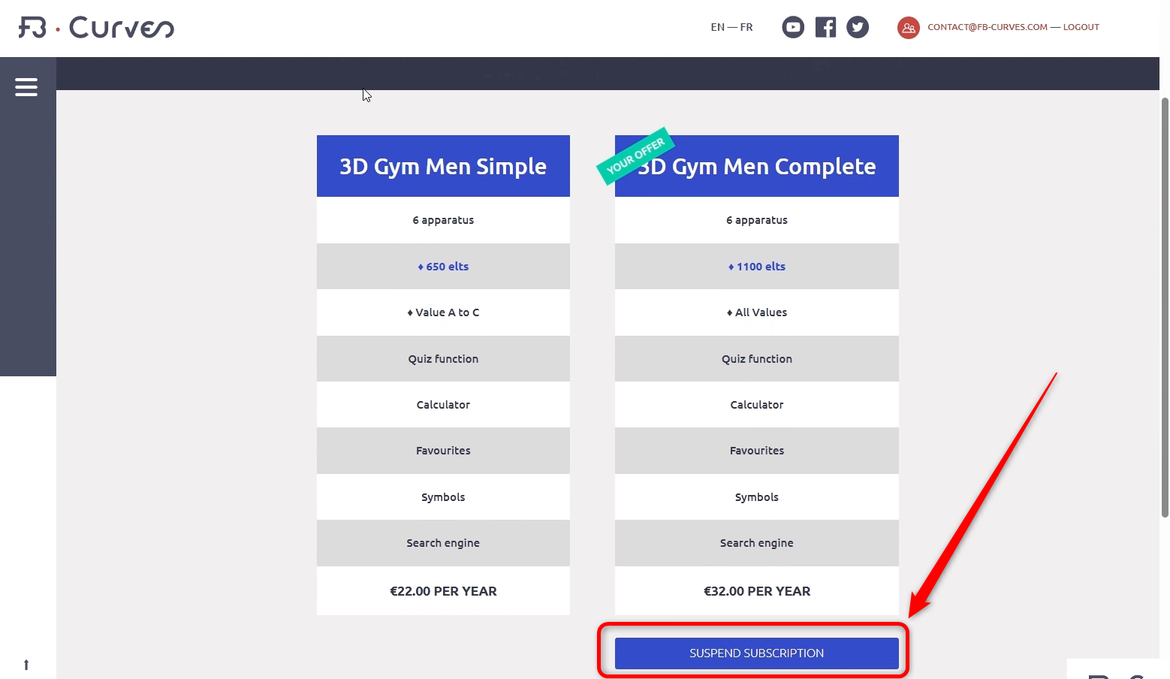Click the 650 elts feature text
The height and width of the screenshot is (679, 1170).
(443, 267)
